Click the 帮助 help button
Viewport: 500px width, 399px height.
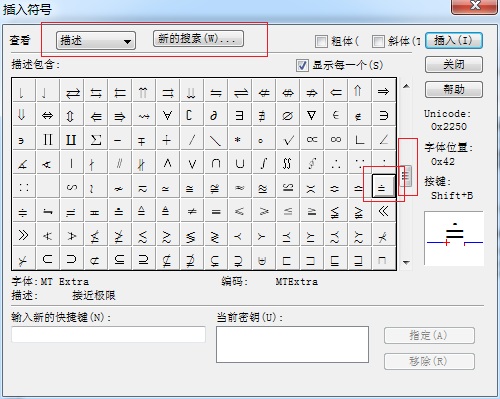click(x=454, y=89)
